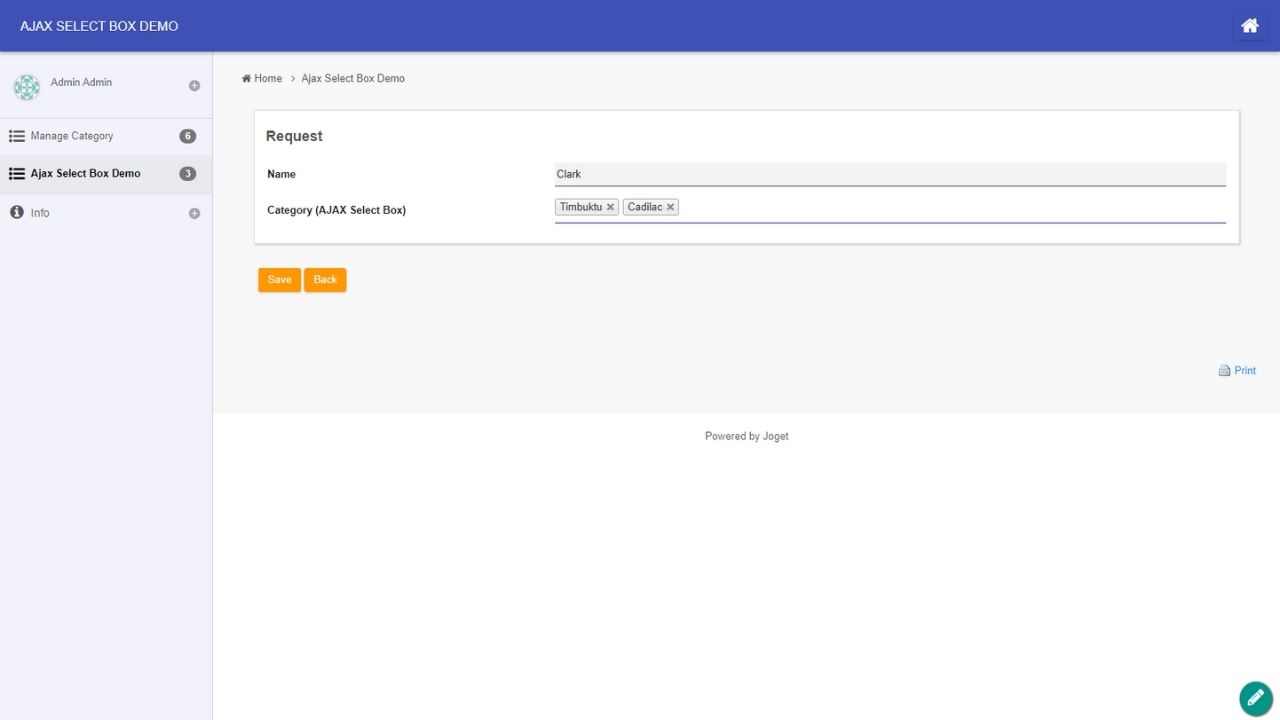Remove the Timbuktu category tag

[x=610, y=207]
